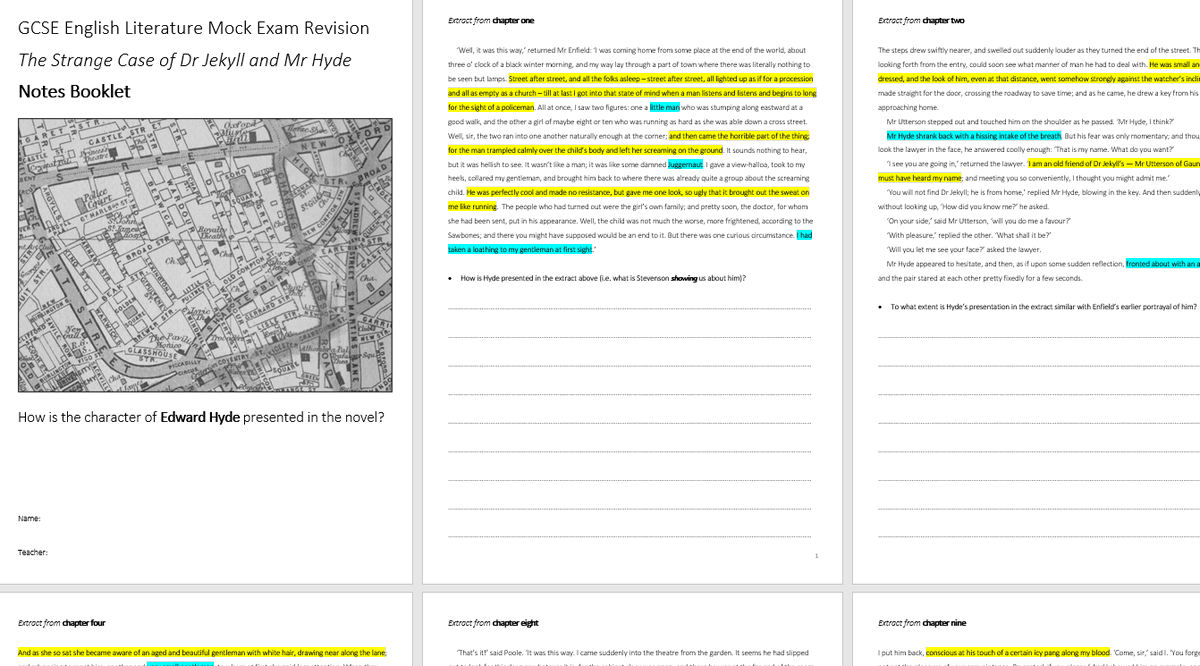The height and width of the screenshot is (666, 1200).
Task: Click highlighted text 'for the sight of a policeman'
Action: pyautogui.click(x=491, y=107)
